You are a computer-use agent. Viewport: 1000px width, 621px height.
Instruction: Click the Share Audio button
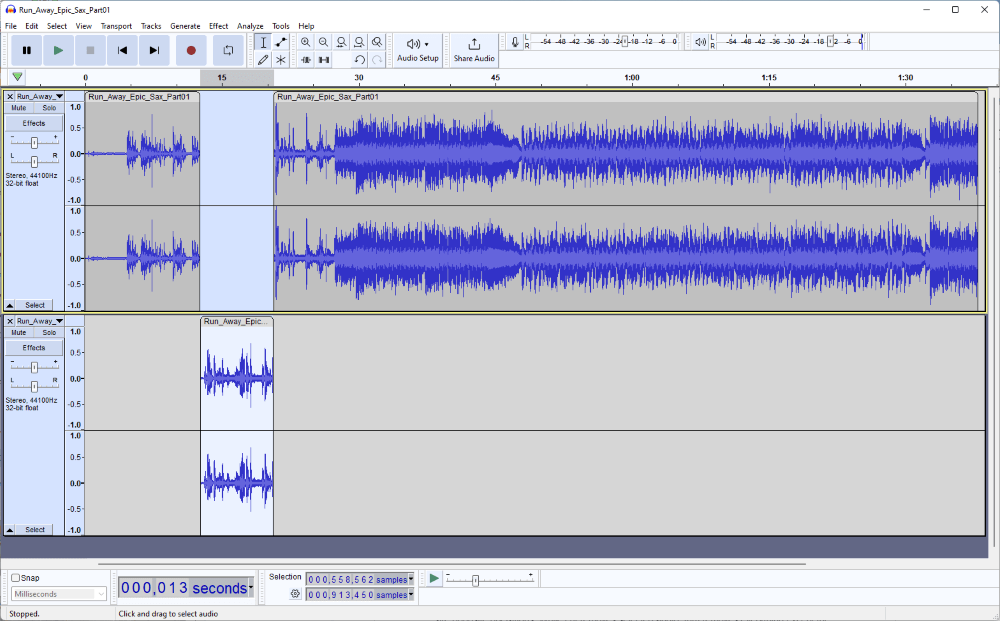point(474,50)
